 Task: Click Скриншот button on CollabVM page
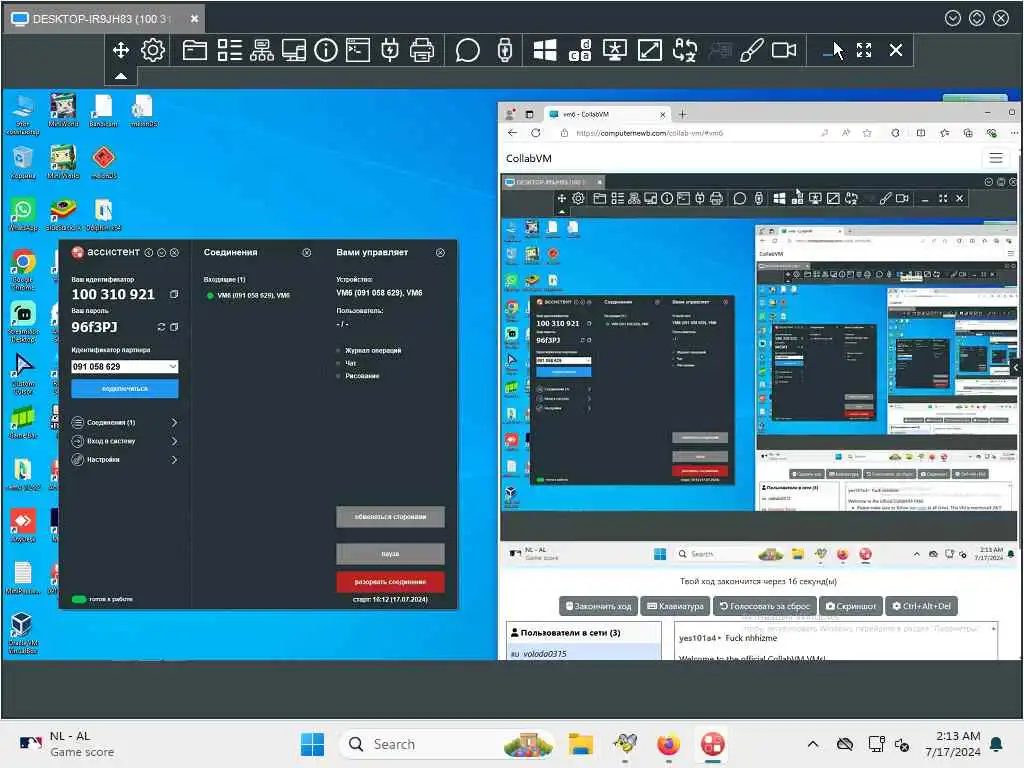[851, 606]
